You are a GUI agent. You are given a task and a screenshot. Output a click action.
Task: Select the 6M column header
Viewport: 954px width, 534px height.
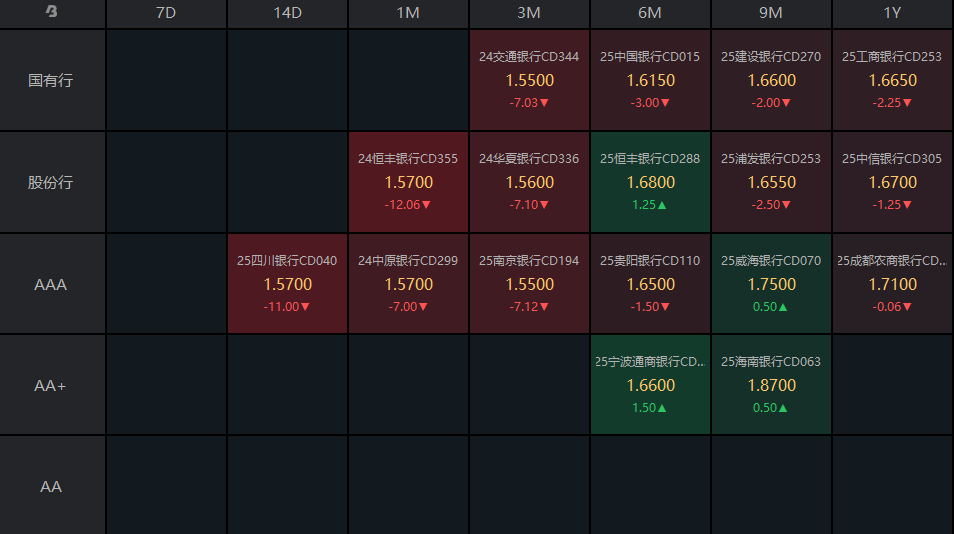point(650,13)
